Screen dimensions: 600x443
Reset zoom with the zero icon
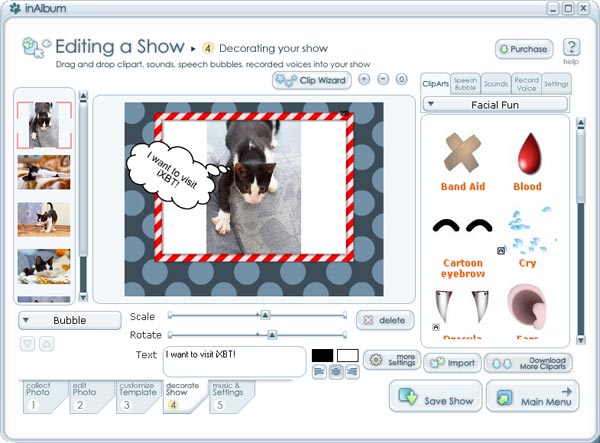tap(401, 79)
